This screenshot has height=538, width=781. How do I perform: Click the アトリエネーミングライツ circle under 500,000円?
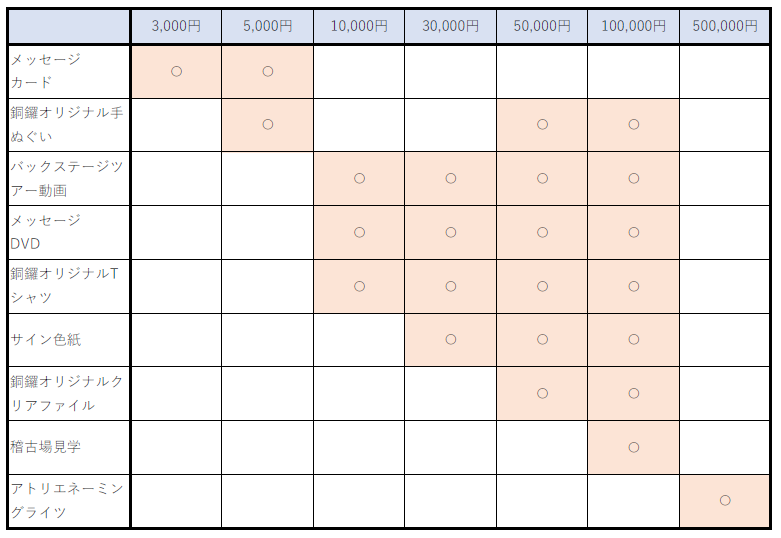coord(725,500)
